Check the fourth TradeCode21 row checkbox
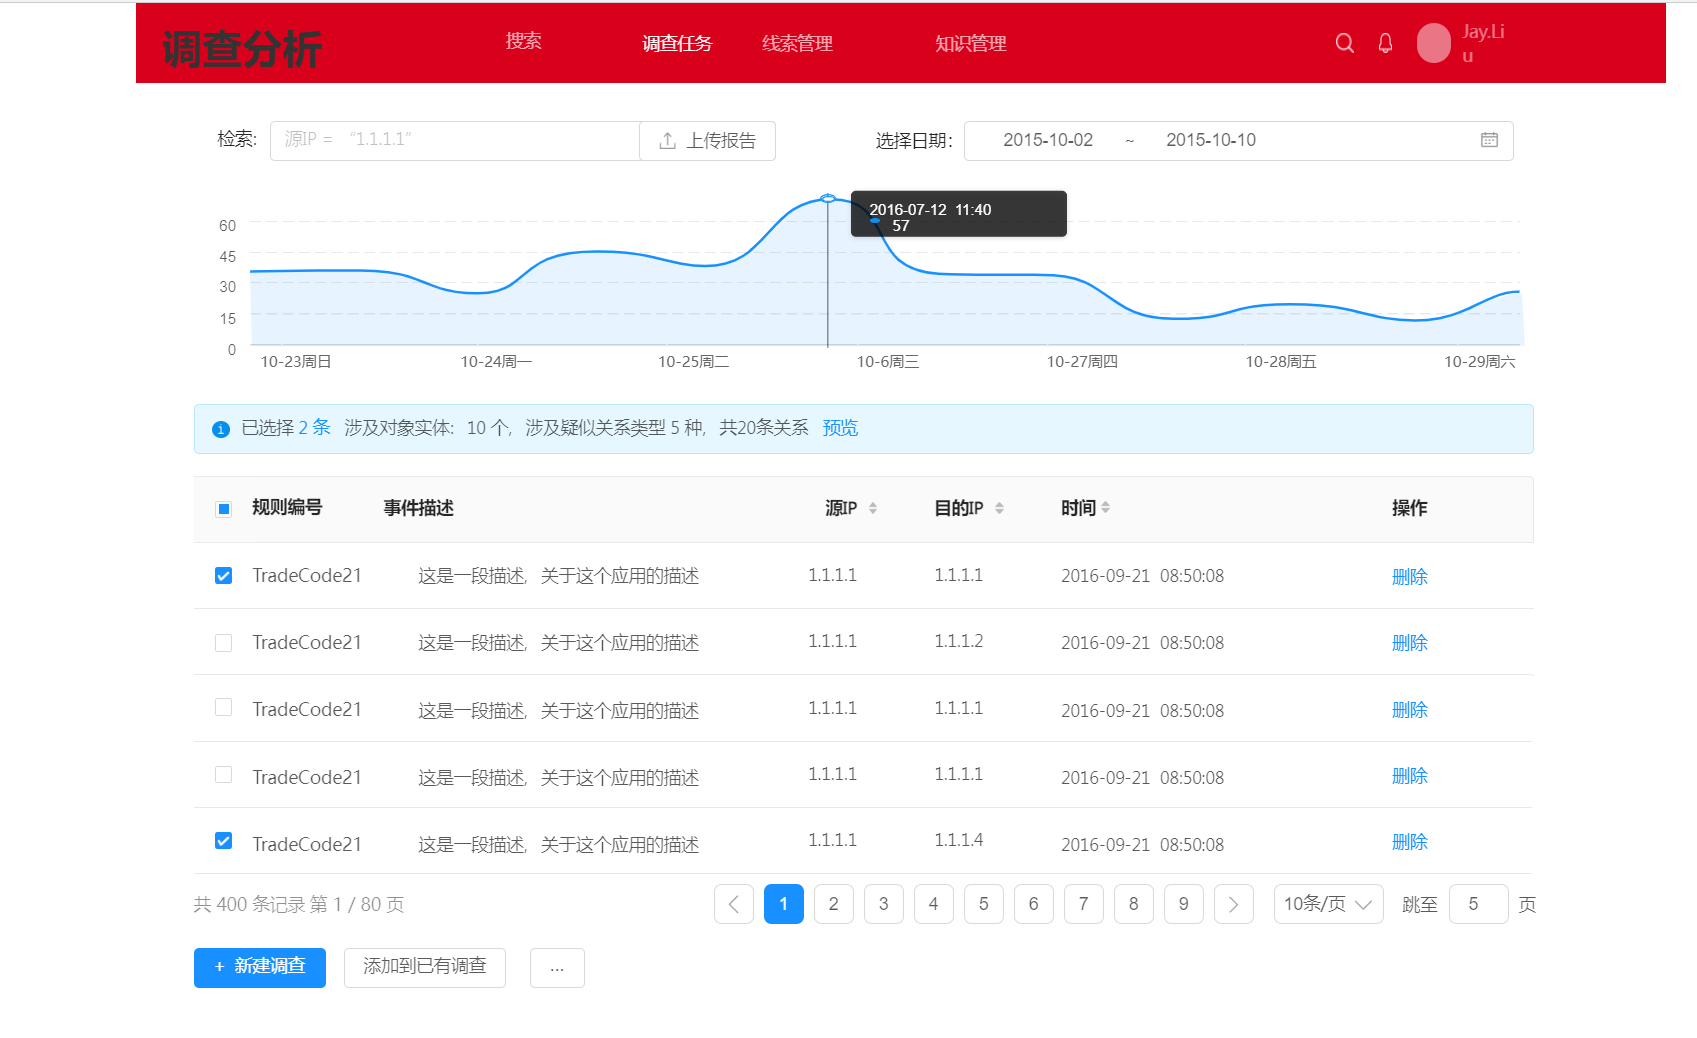The image size is (1697, 1038). point(224,775)
